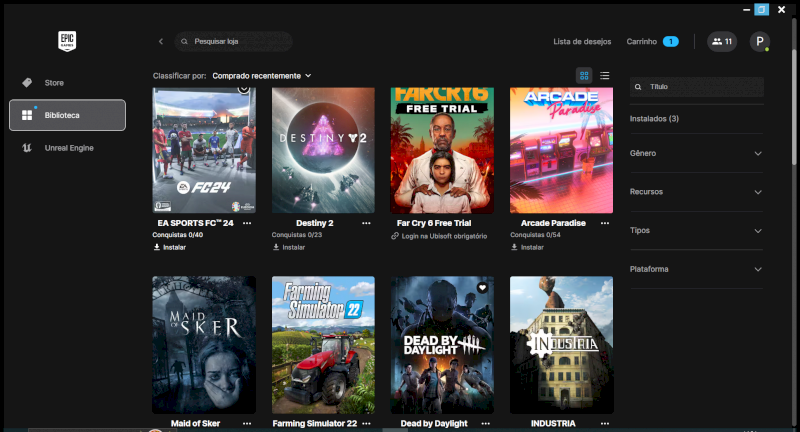Viewport: 800px width, 432px height.
Task: Click the link icon under Far Cry 6
Action: pos(395,236)
